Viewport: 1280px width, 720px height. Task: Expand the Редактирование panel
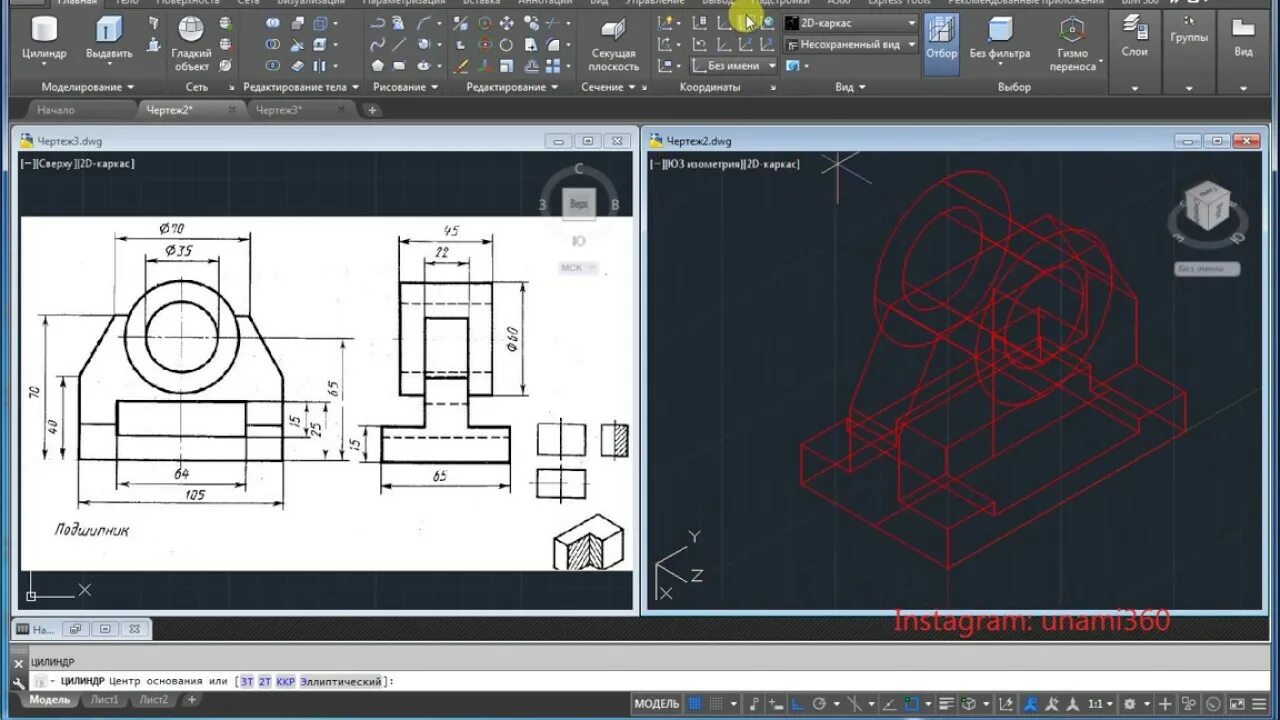pos(513,87)
